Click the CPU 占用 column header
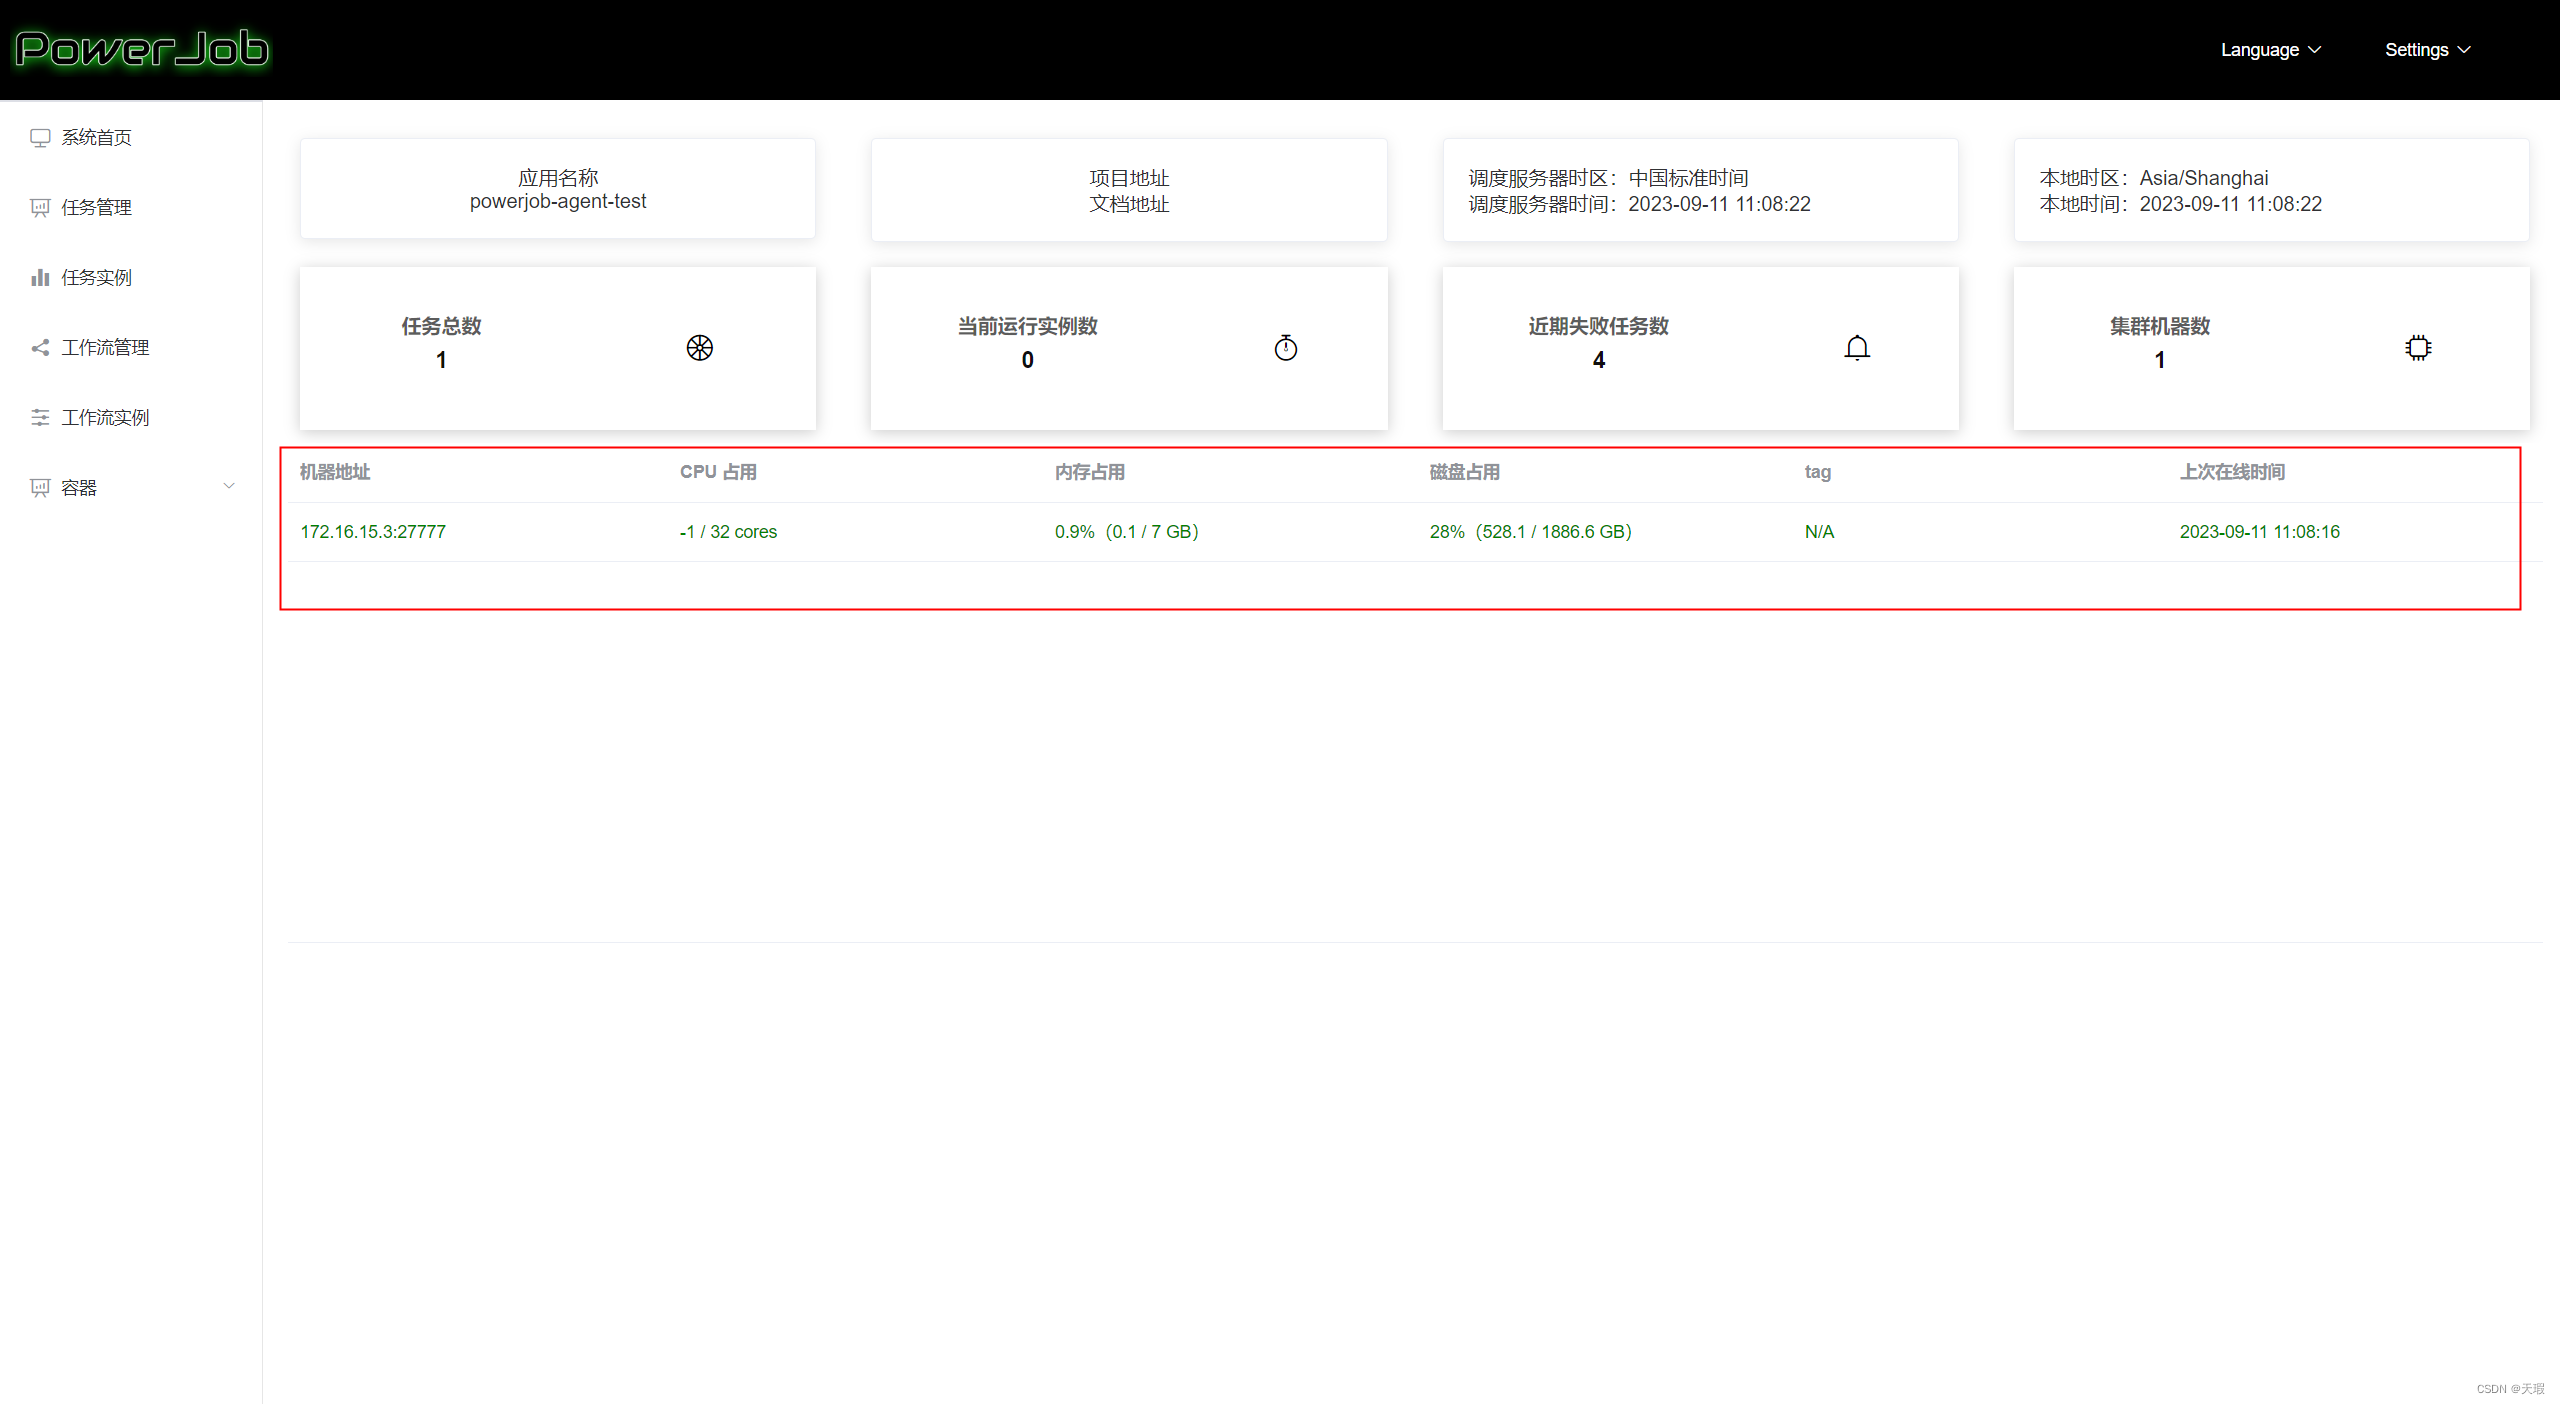The width and height of the screenshot is (2560, 1404). pos(718,472)
